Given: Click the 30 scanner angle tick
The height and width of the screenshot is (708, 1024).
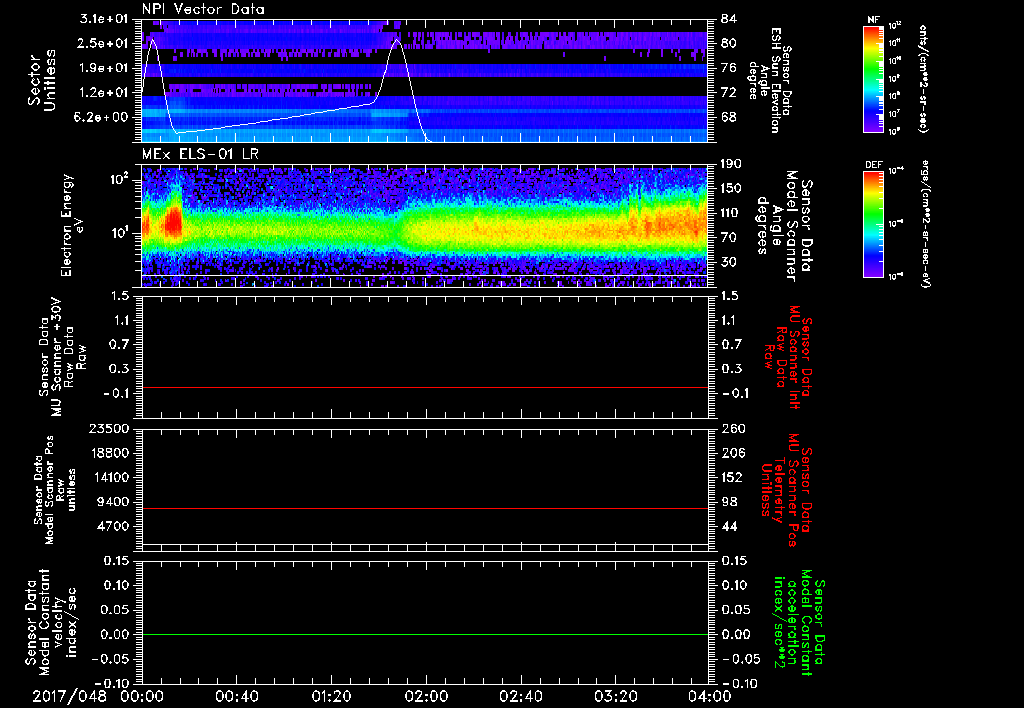Looking at the screenshot, I should 729,262.
